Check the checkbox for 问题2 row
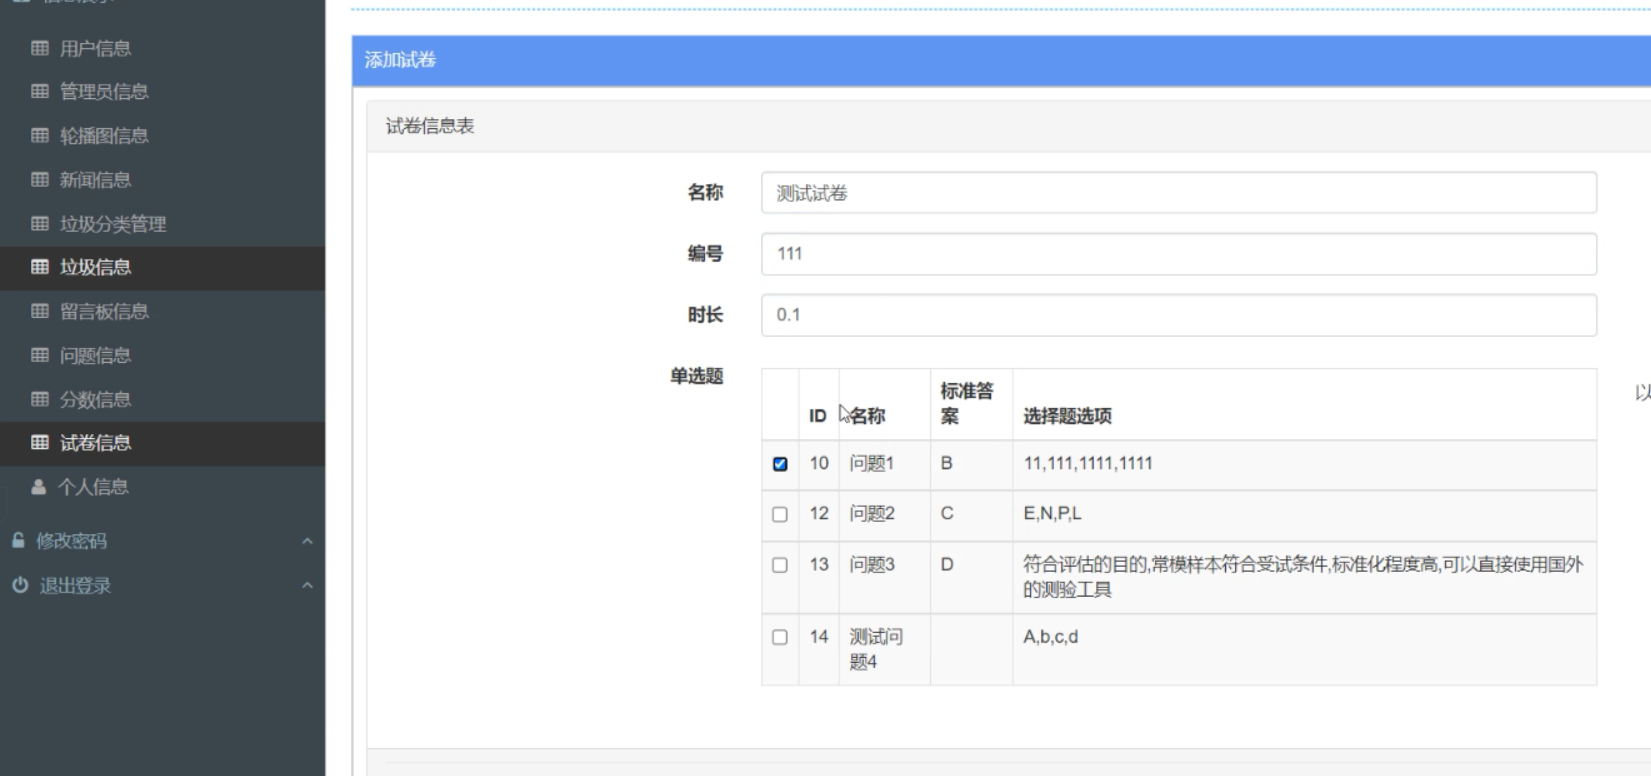1651x776 pixels. click(780, 514)
